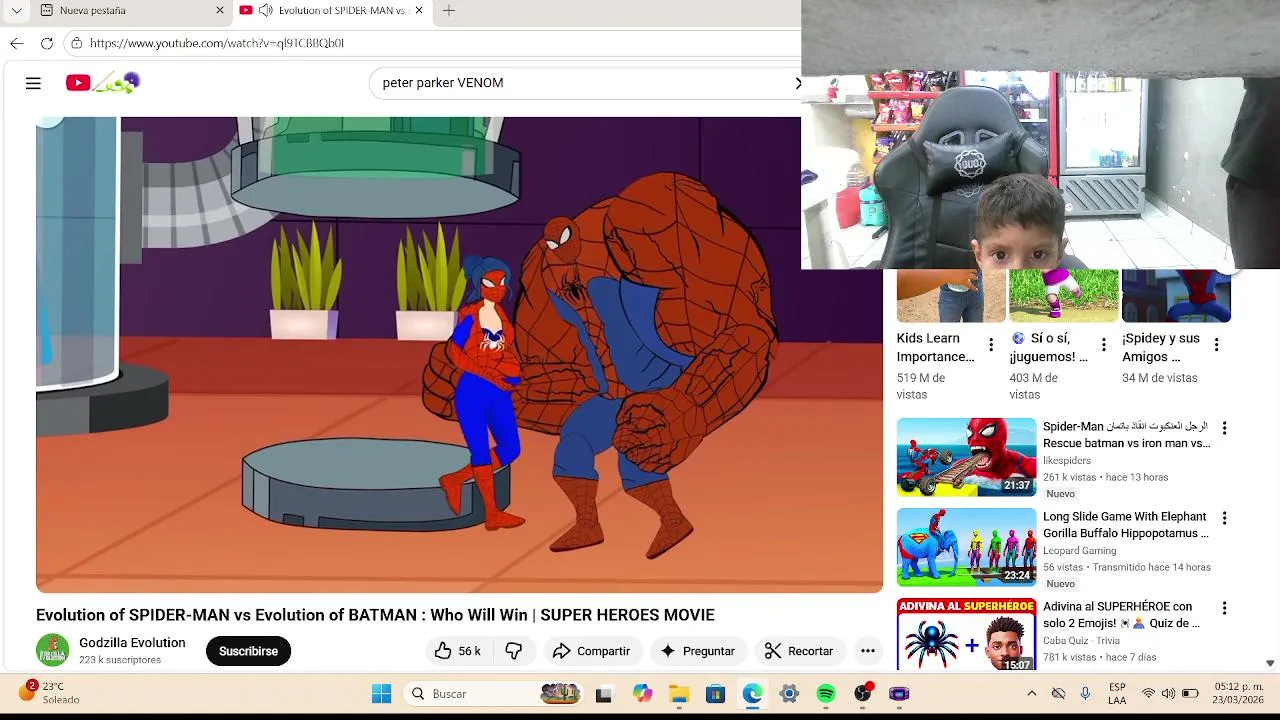1280x720 pixels.
Task: Open the Adivina al SUPERHÉROE thumbnail
Action: pos(966,635)
